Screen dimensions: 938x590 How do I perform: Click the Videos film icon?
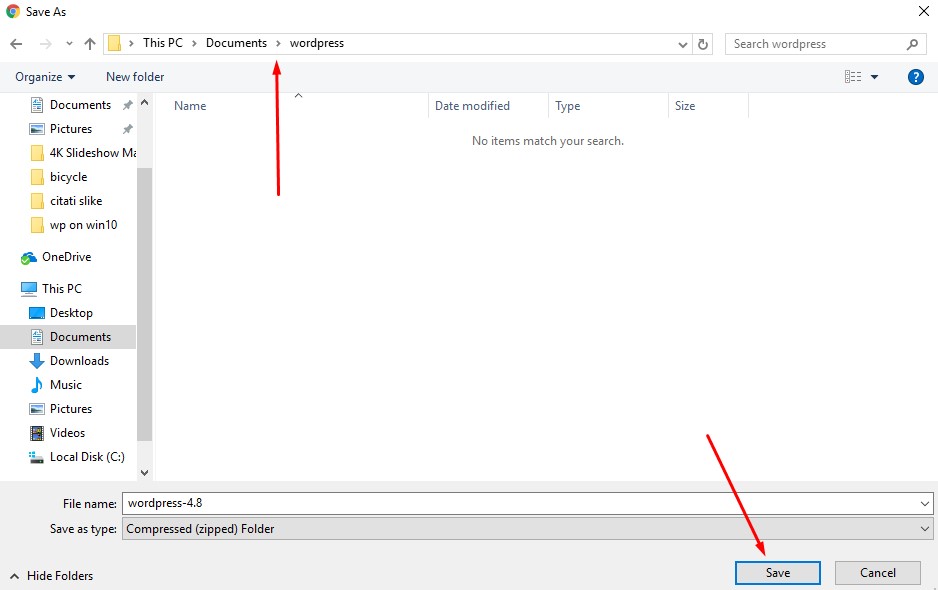coord(36,433)
